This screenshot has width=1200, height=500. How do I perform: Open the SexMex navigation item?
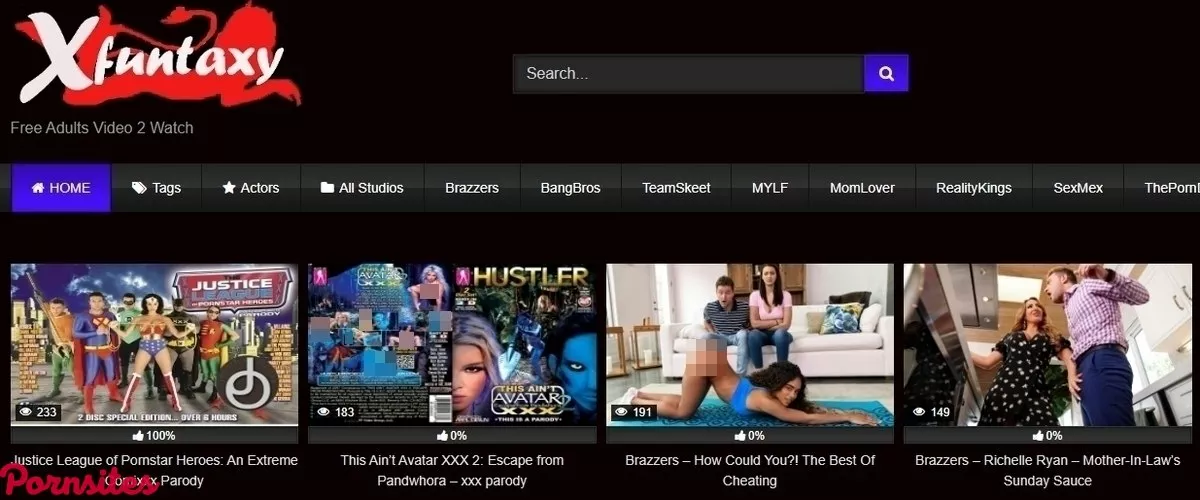point(1078,188)
